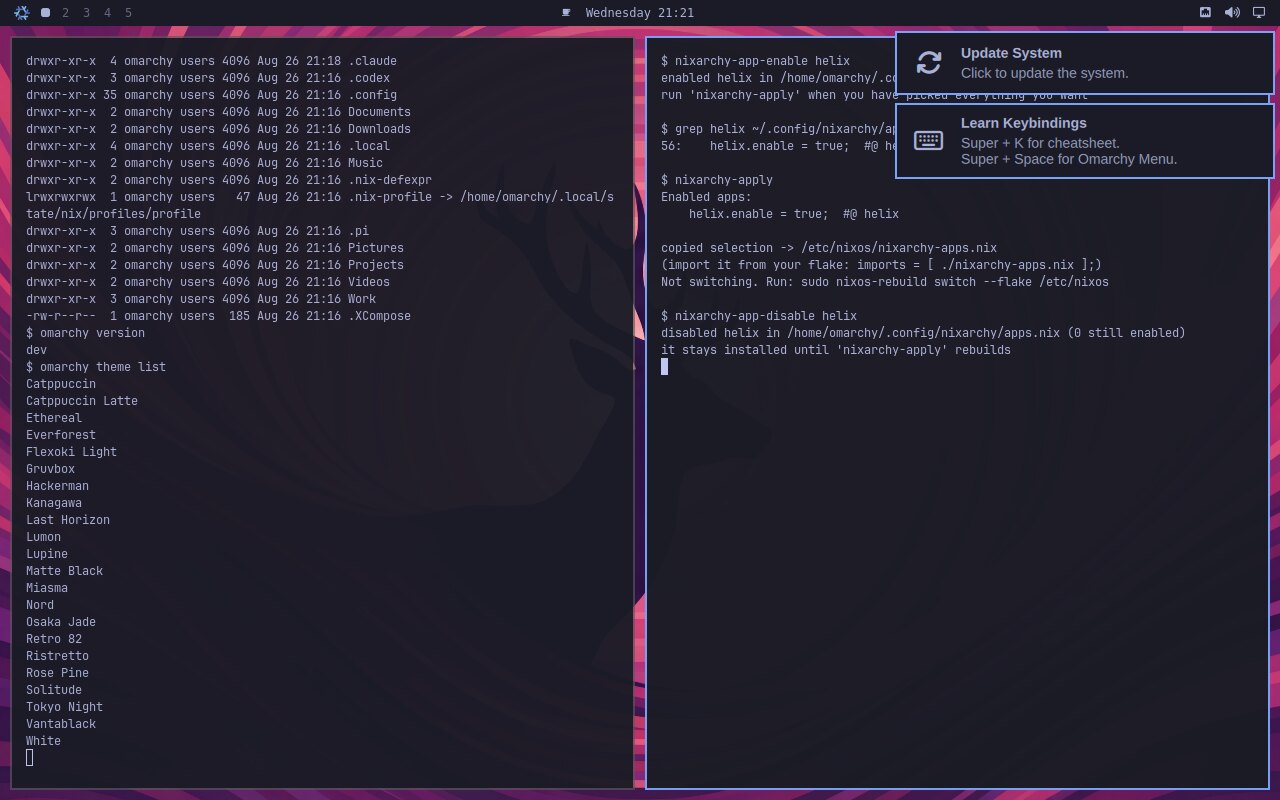The width and height of the screenshot is (1280, 800).
Task: Click 'Osaka Jade' theme name
Action: 61,622
